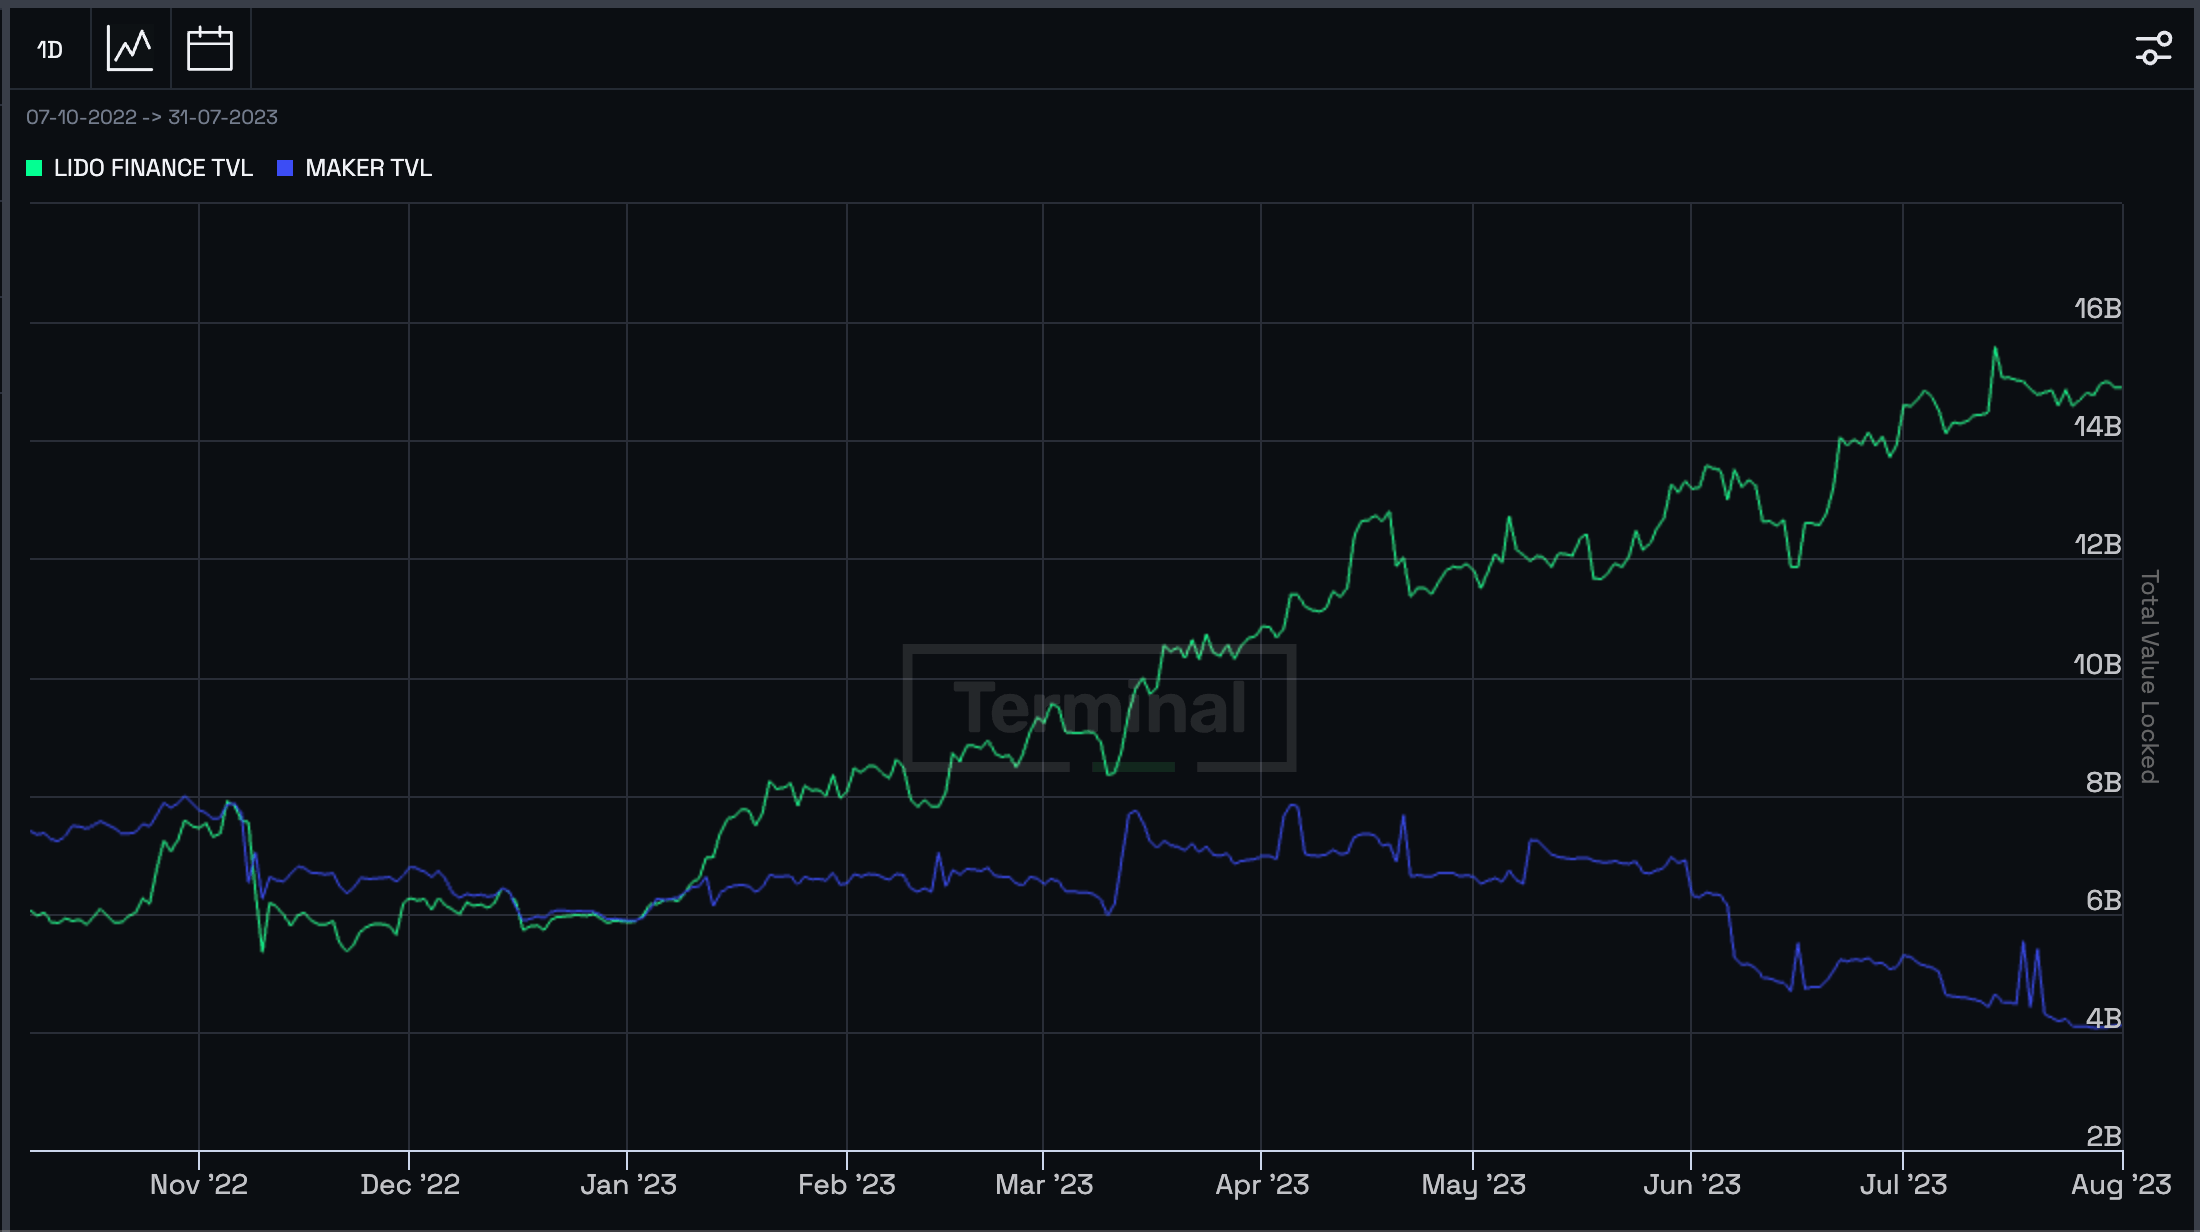
Task: Click the Mar '23 axis label
Action: click(x=1044, y=1185)
